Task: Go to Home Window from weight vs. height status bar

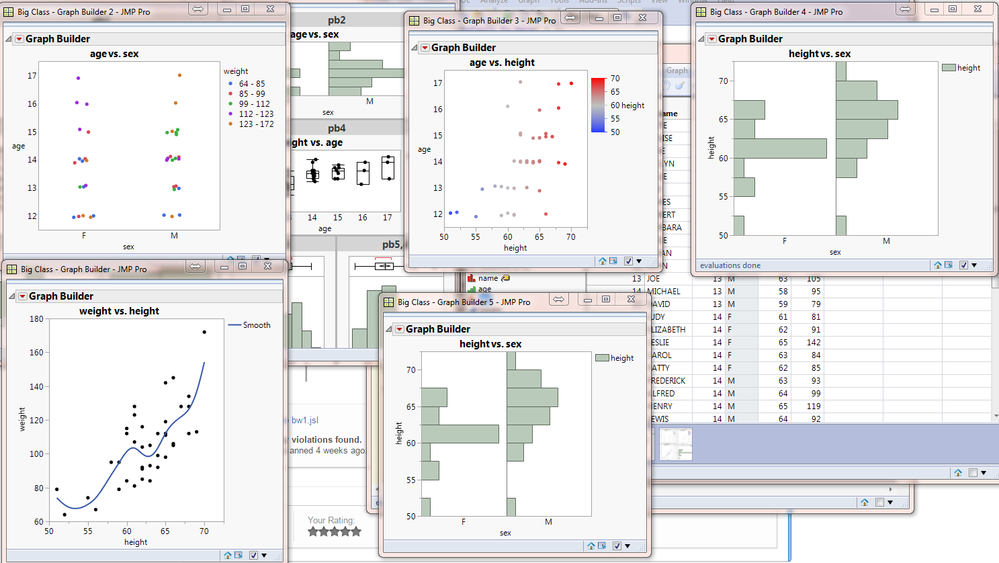Action: pyautogui.click(x=227, y=555)
